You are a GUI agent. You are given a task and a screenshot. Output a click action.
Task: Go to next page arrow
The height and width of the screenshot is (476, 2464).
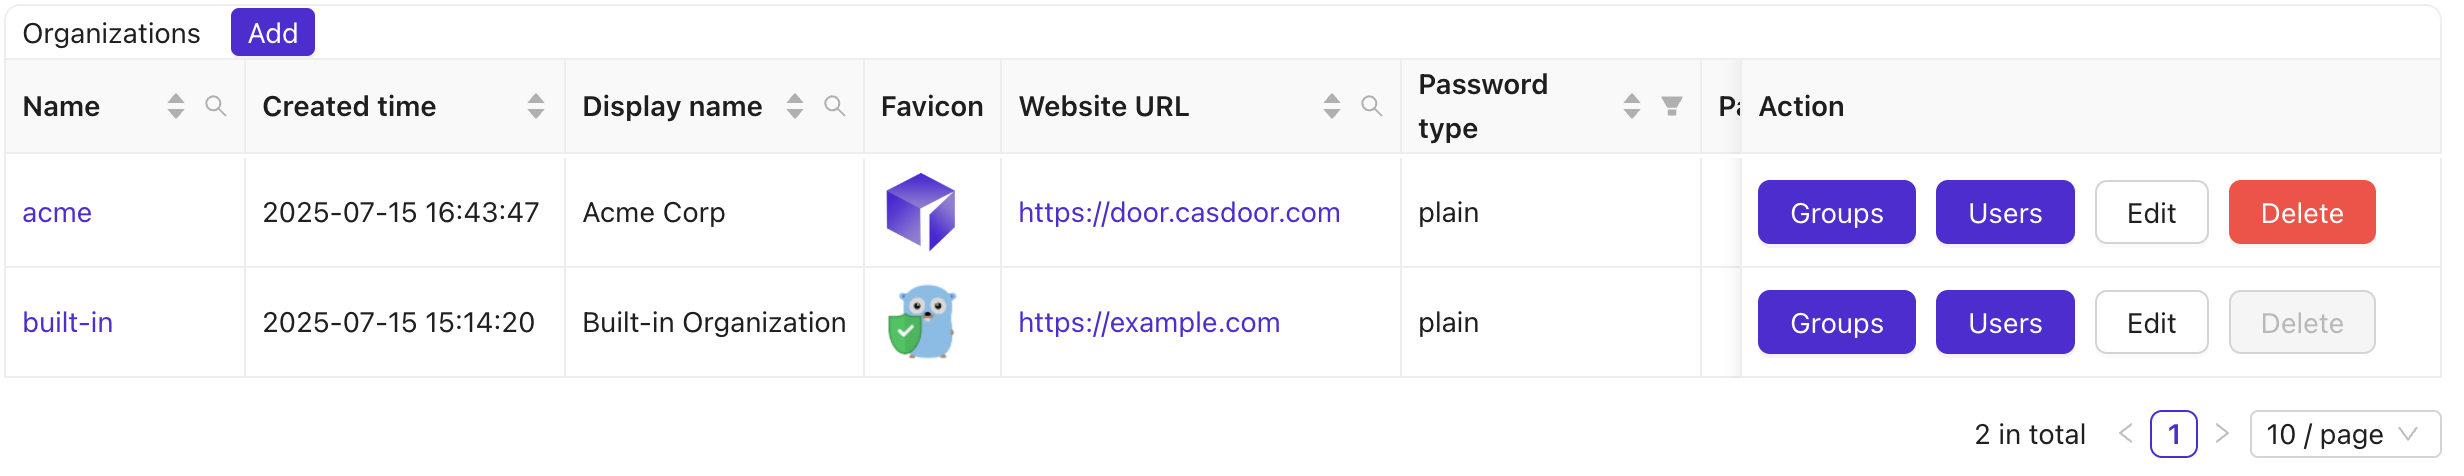(x=2222, y=434)
